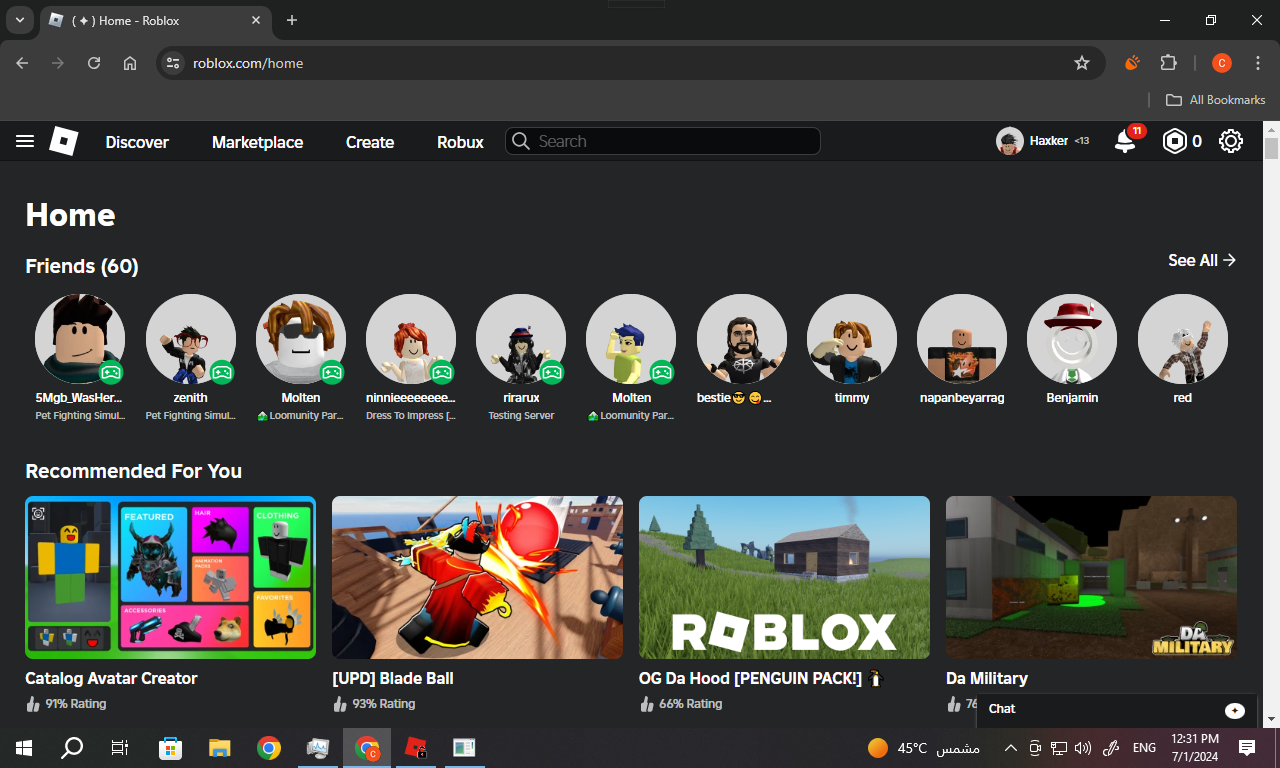The image size is (1280, 768).
Task: Launch Microsoft Store from the taskbar
Action: tap(171, 748)
